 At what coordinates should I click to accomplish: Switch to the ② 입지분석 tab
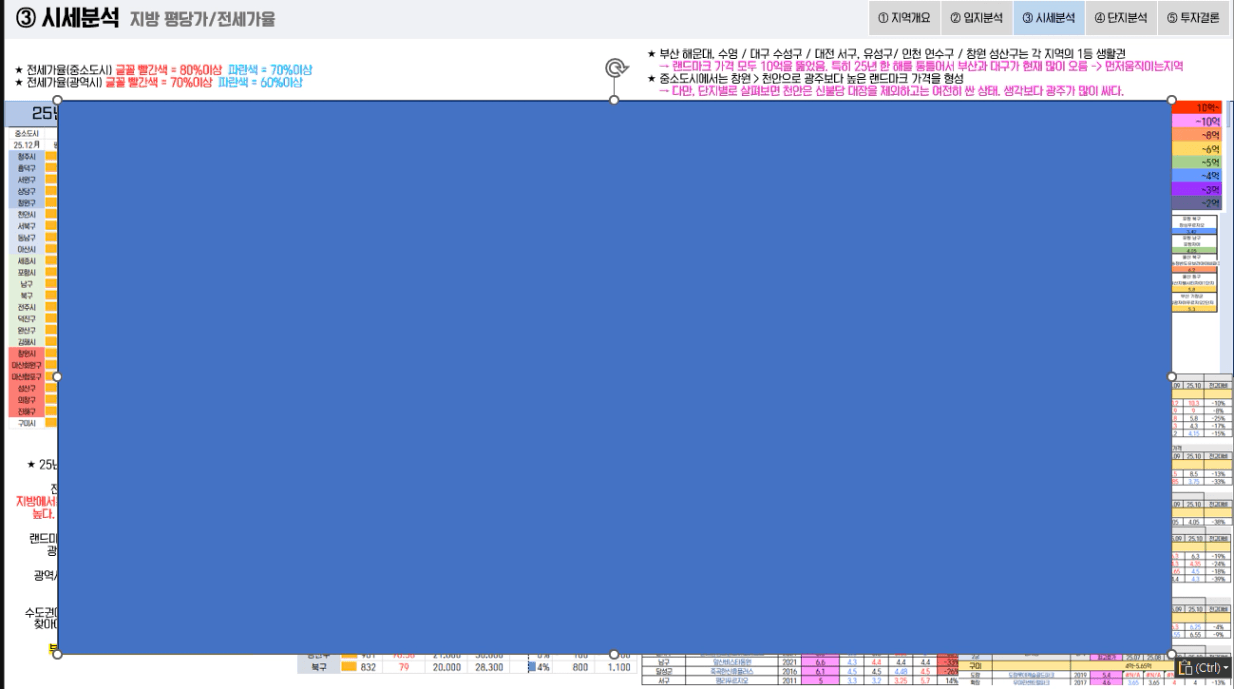point(977,18)
